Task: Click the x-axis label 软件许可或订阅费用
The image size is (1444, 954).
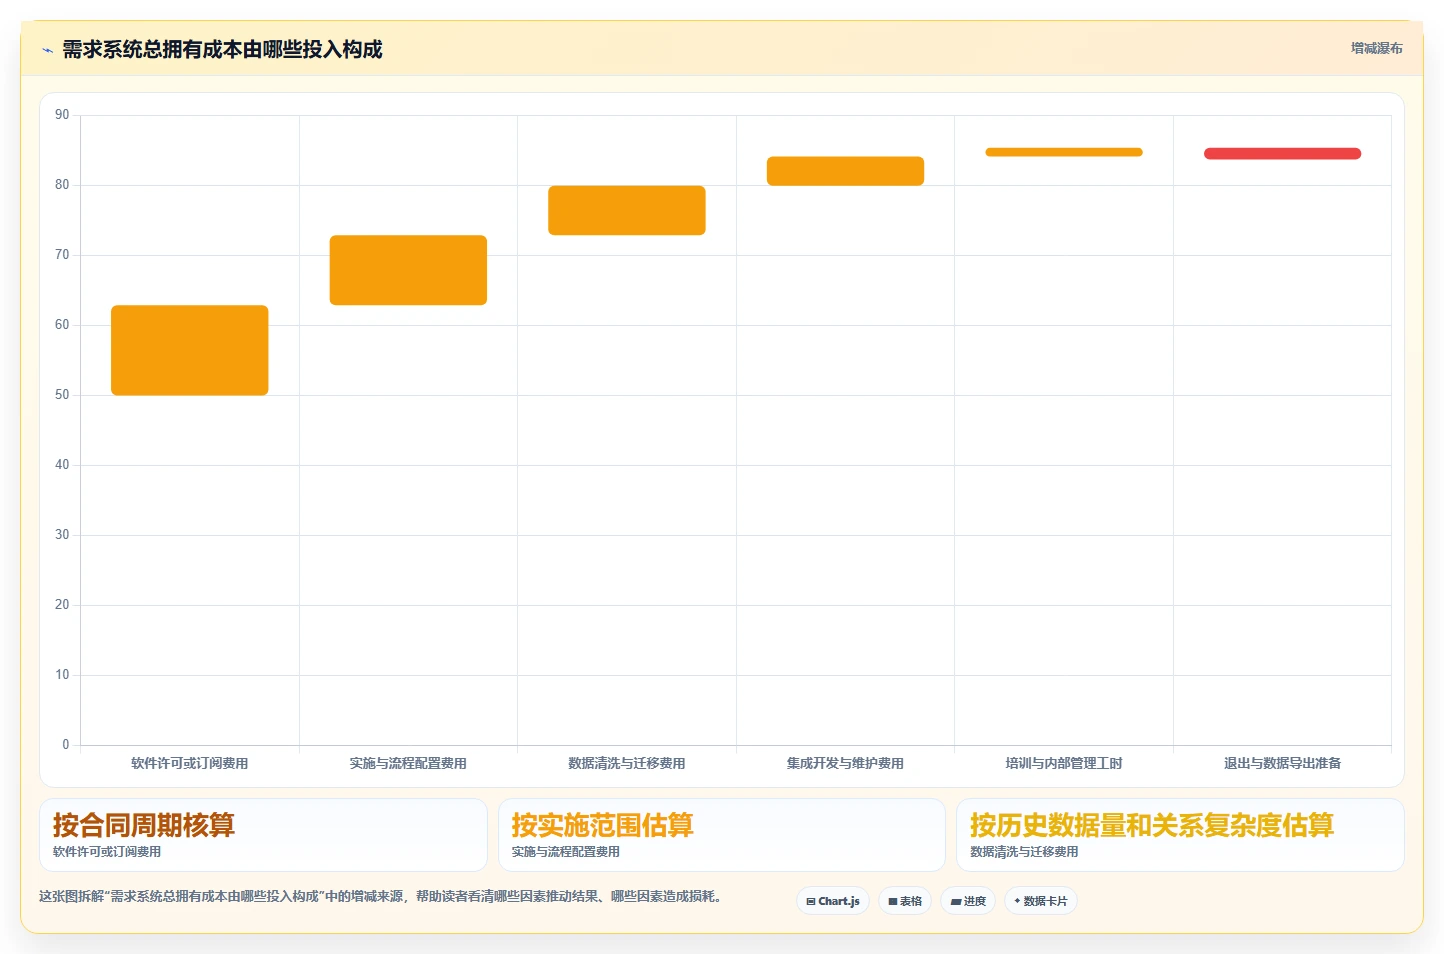Action: coord(190,763)
